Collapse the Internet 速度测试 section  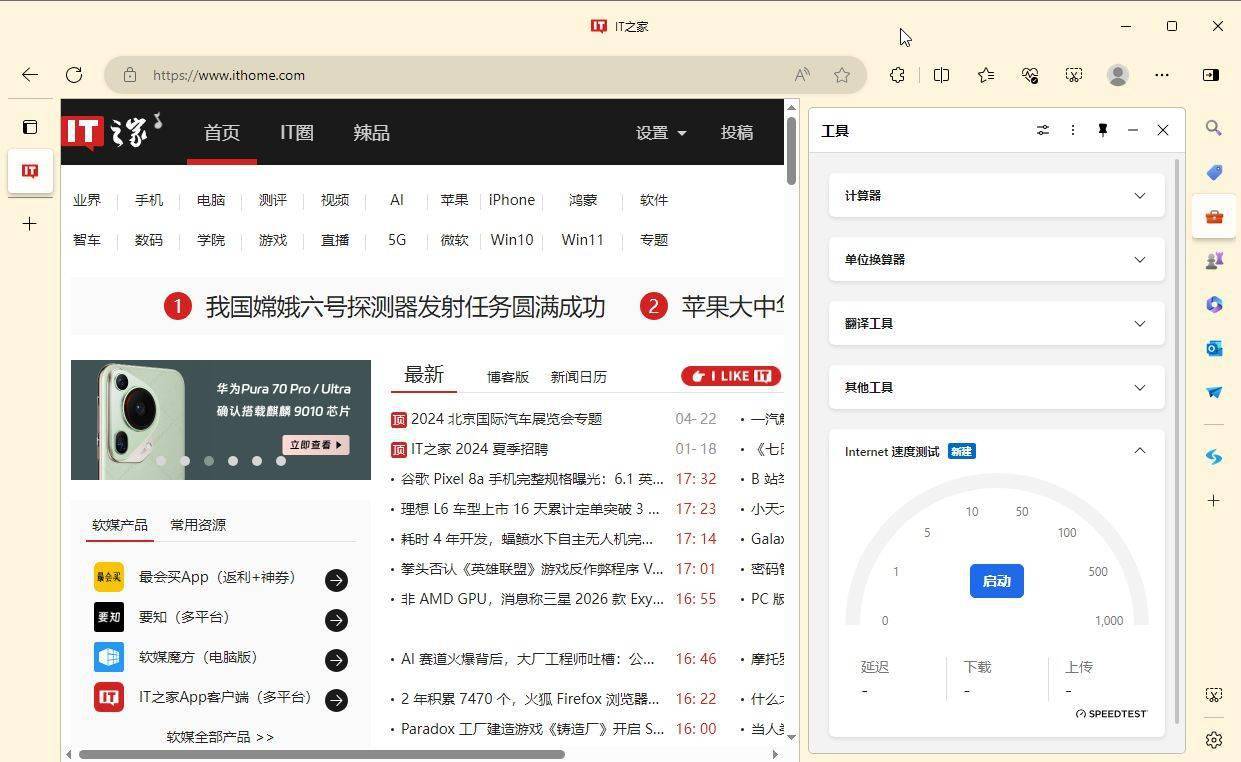[x=1139, y=451]
